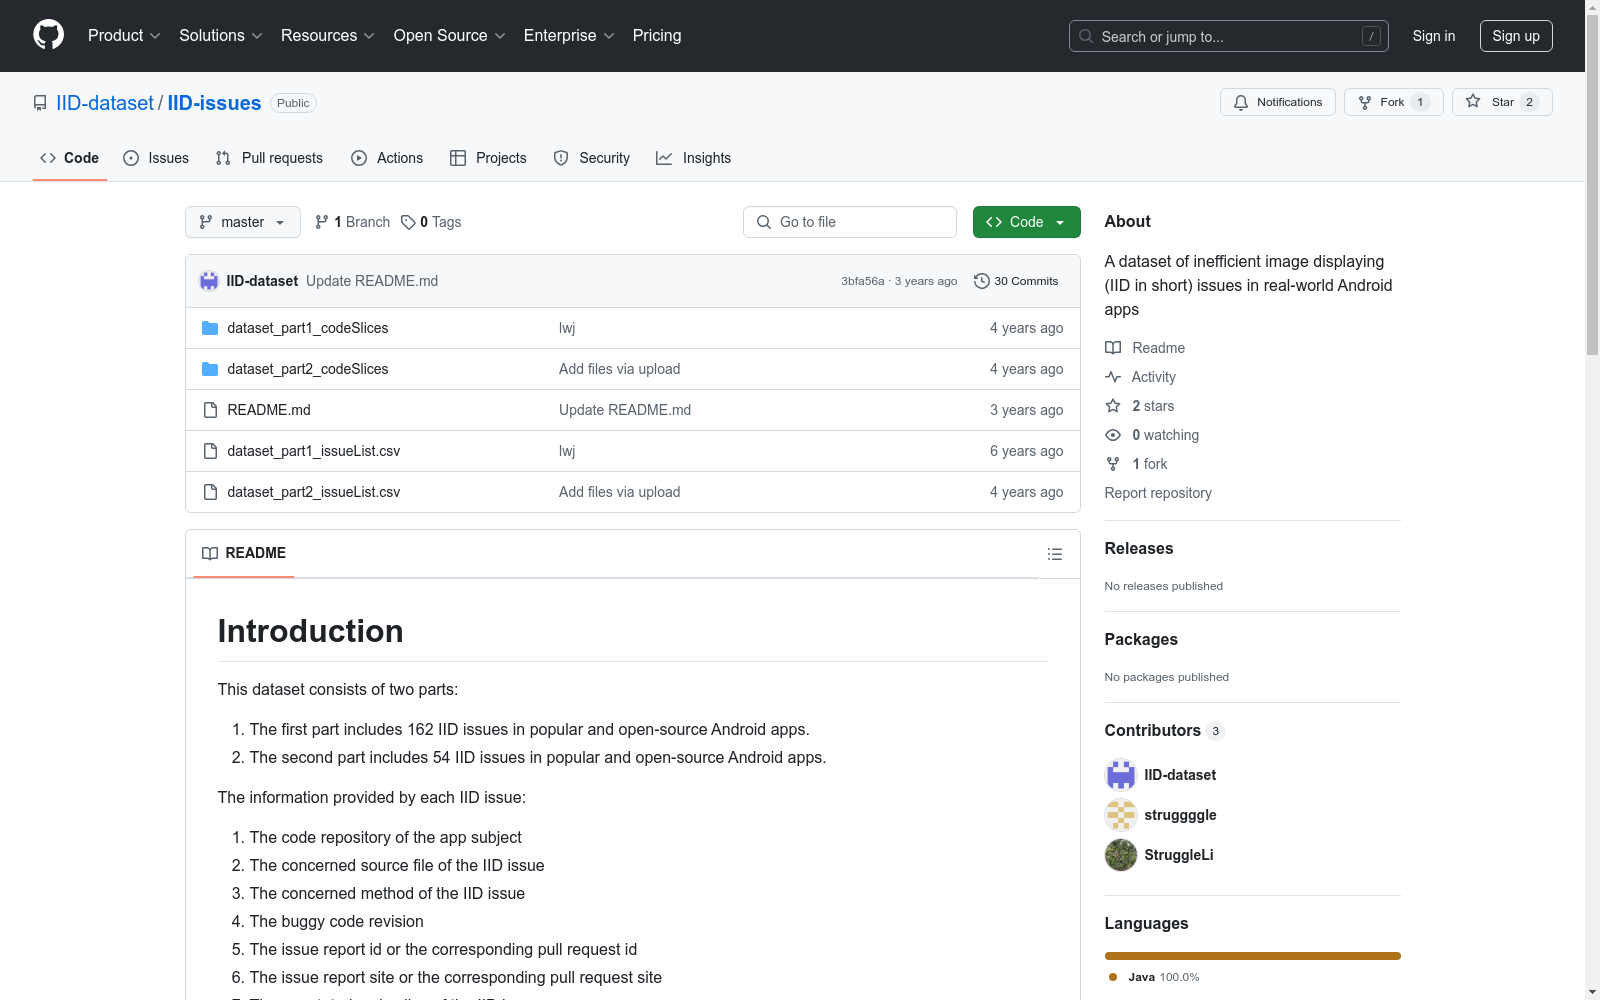The image size is (1600, 1000).
Task: Click the dataset_part2_codeSlices folder icon
Action: pos(210,369)
